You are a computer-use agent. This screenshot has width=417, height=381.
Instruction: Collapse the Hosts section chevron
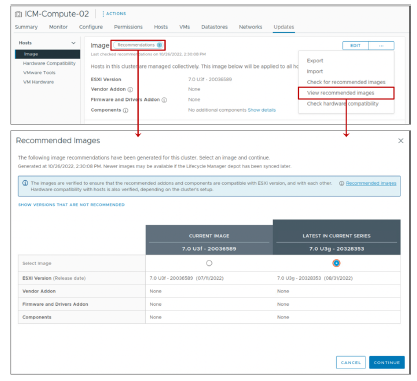click(73, 43)
